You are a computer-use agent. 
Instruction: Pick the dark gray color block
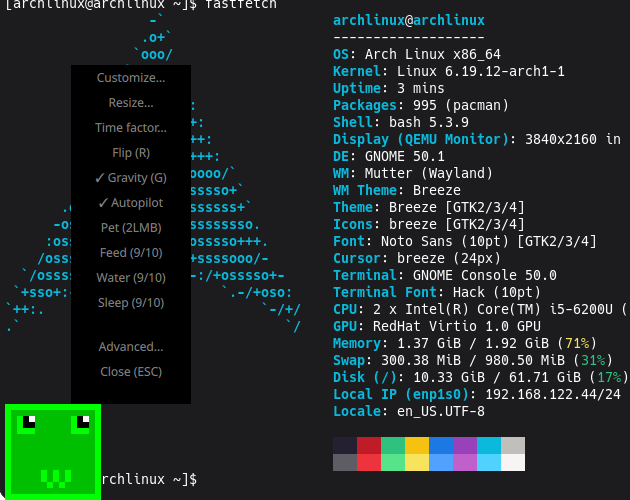pyautogui.click(x=345, y=462)
